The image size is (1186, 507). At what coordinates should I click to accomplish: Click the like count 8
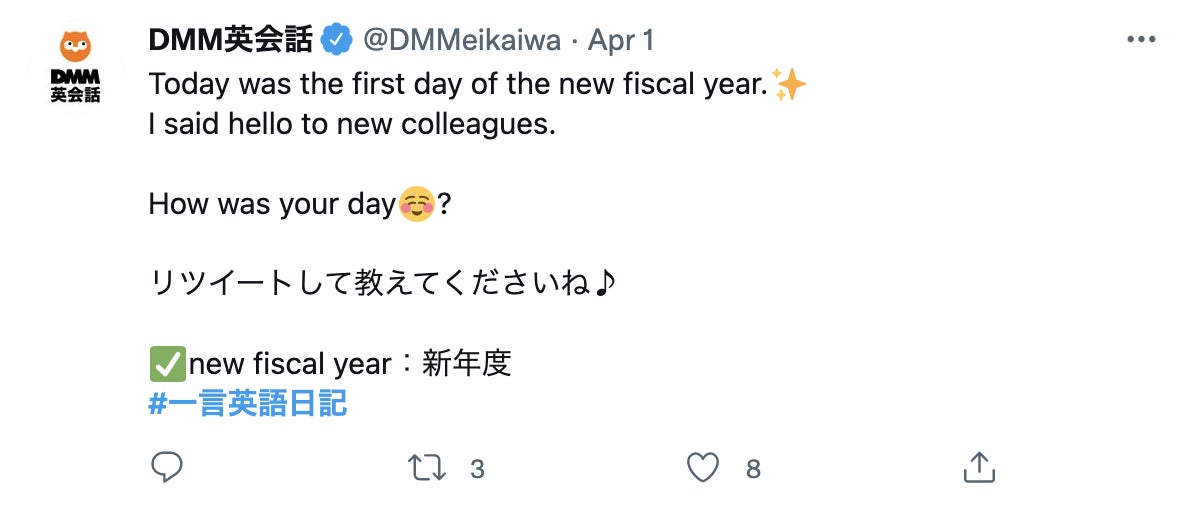(753, 468)
